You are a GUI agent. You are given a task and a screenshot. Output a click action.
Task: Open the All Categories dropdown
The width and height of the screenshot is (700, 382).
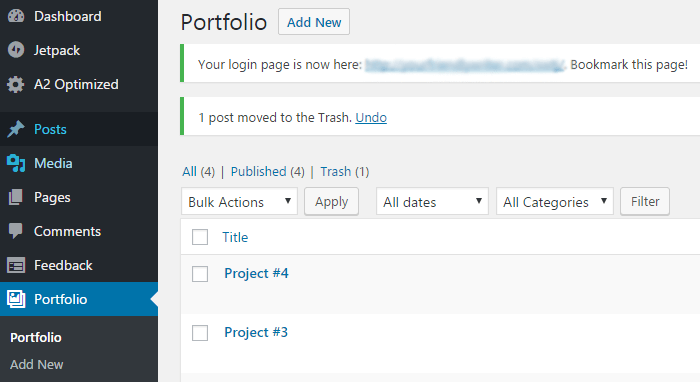tap(555, 202)
